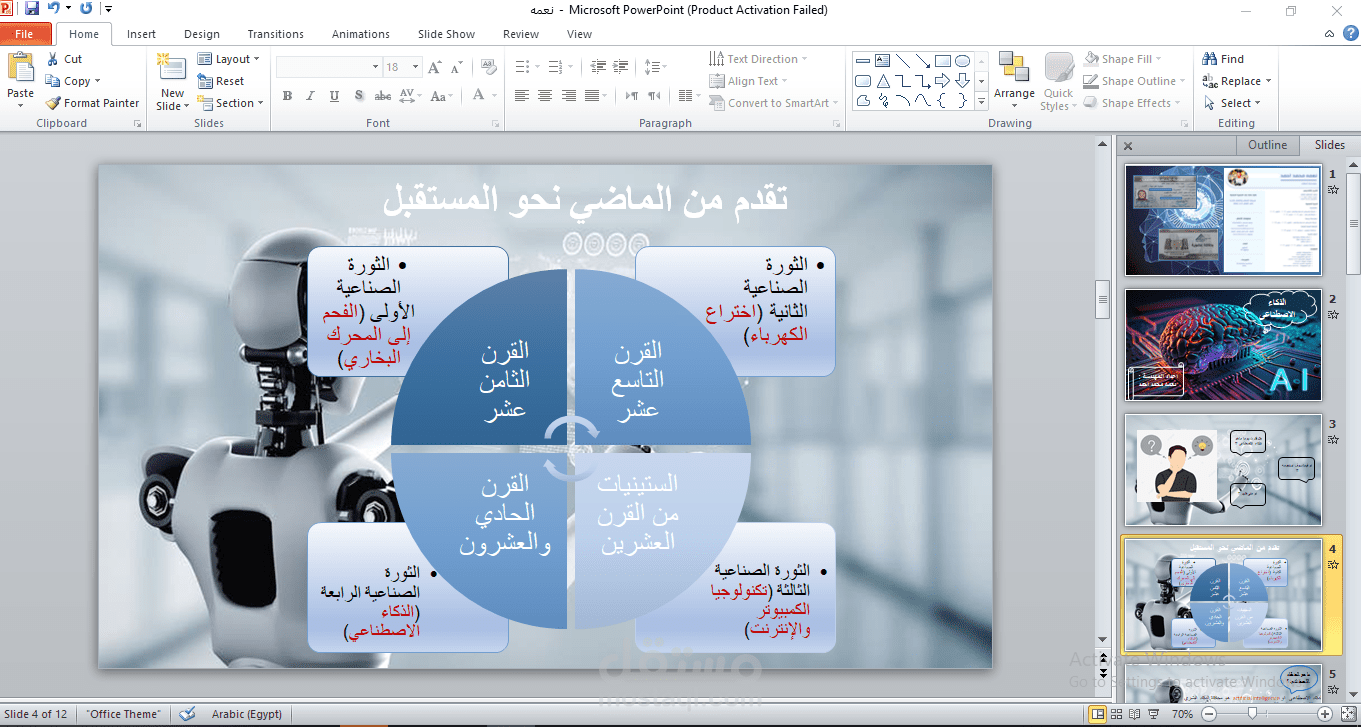Click the Format Painter button
This screenshot has height=727, width=1361.
coord(93,103)
